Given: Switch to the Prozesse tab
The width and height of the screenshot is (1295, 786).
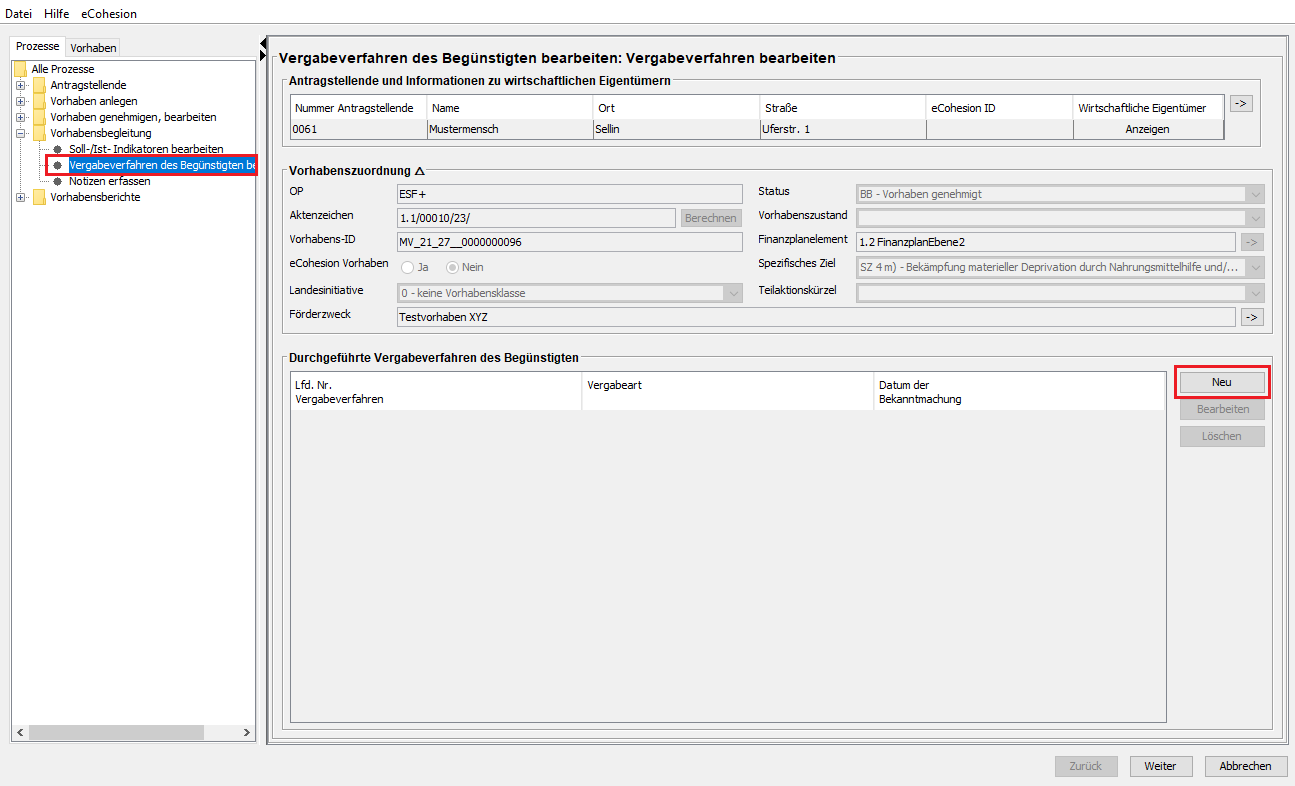Looking at the screenshot, I should 38,47.
